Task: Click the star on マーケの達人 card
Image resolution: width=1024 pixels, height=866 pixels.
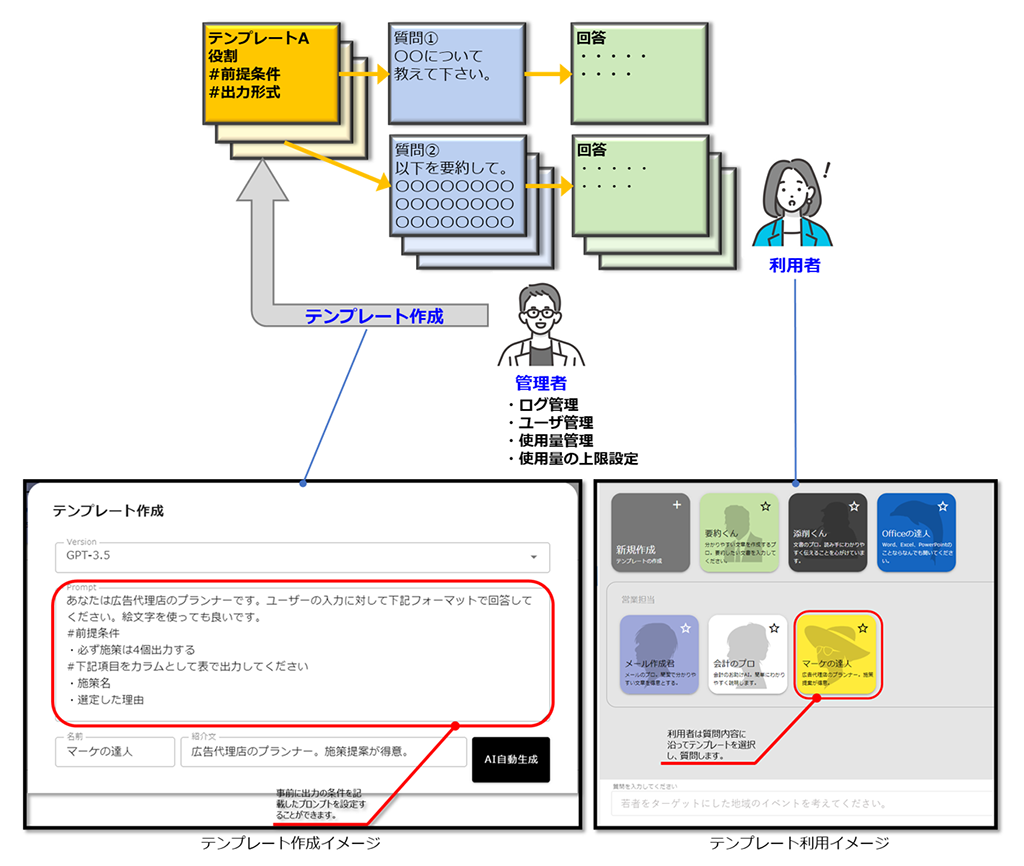Action: (863, 628)
